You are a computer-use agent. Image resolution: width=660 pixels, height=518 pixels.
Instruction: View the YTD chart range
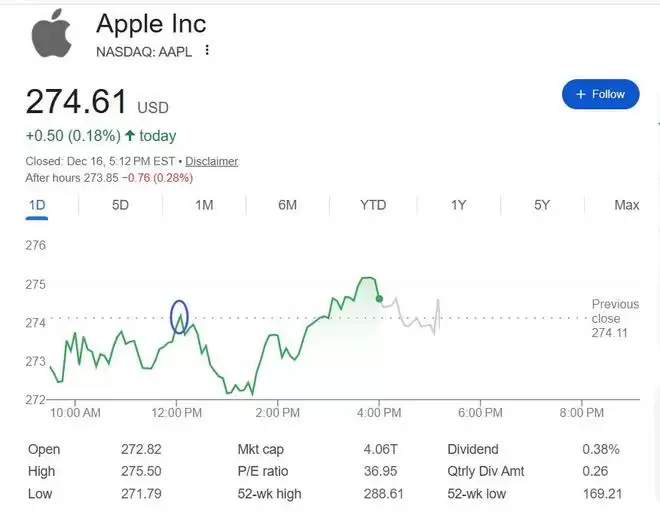click(373, 205)
